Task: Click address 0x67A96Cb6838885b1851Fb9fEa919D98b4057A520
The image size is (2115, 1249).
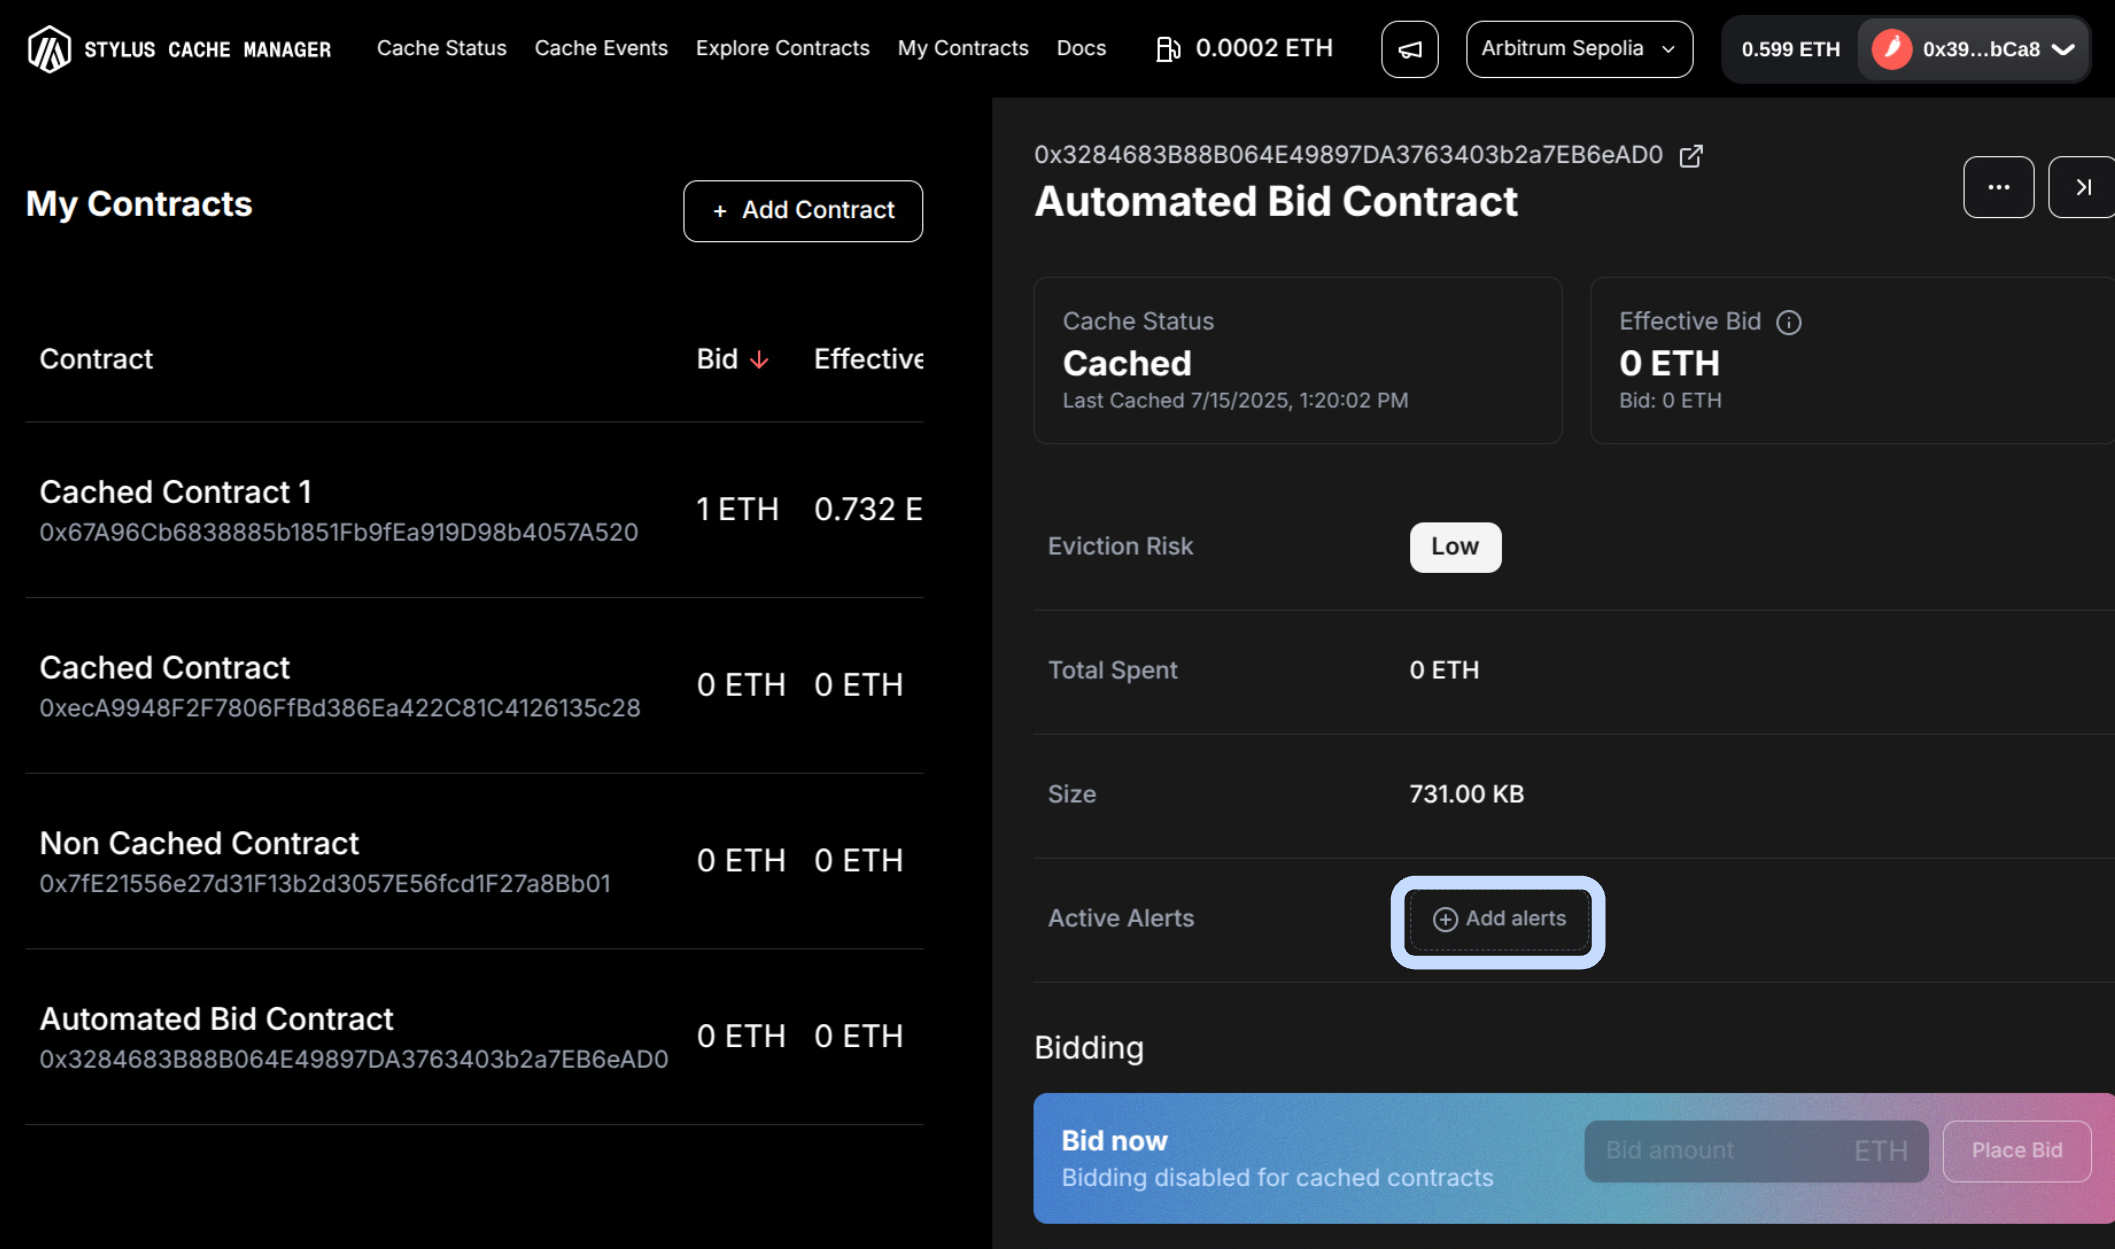Action: pos(339,532)
